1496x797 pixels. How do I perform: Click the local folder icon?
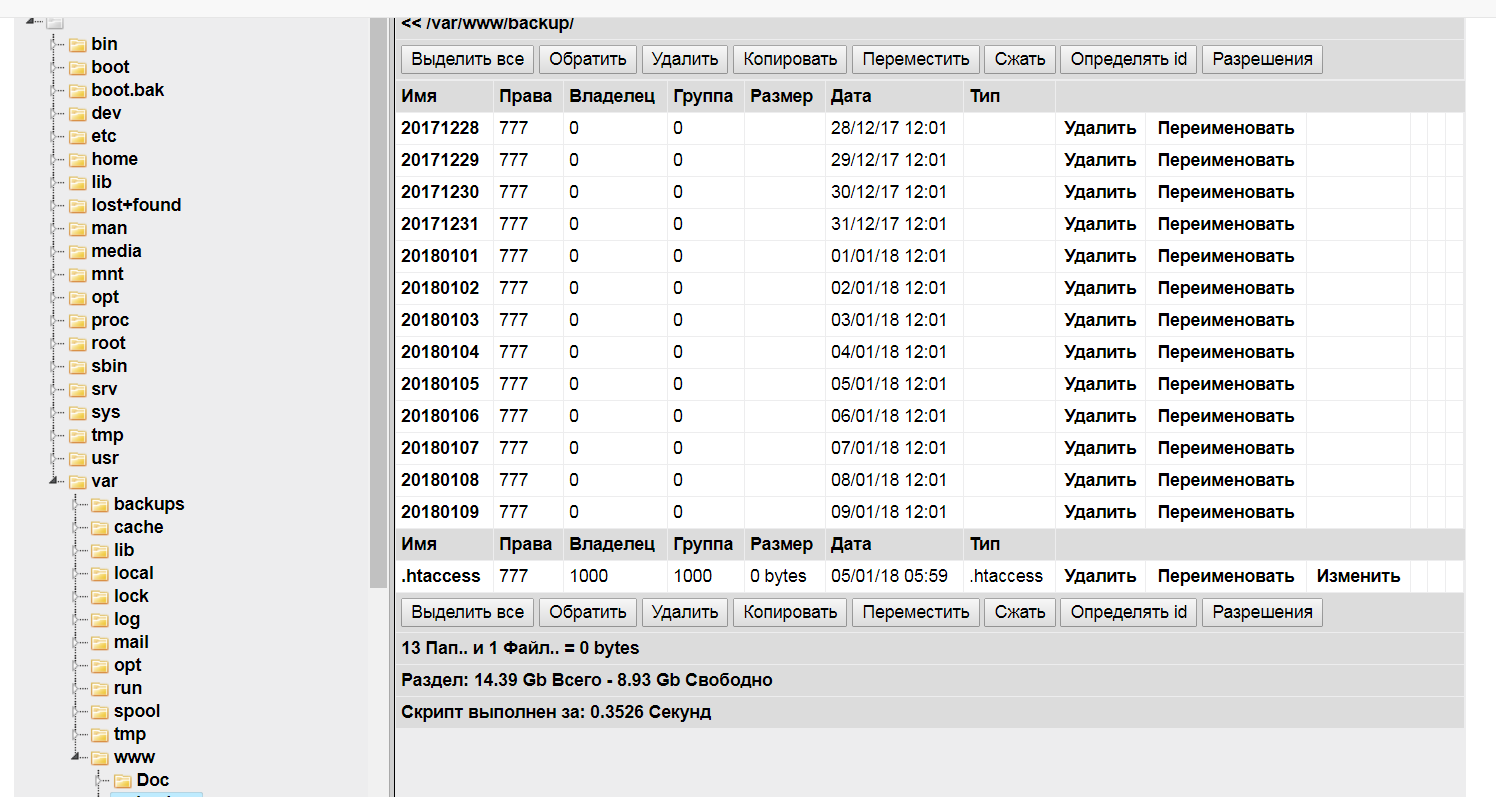click(x=100, y=573)
